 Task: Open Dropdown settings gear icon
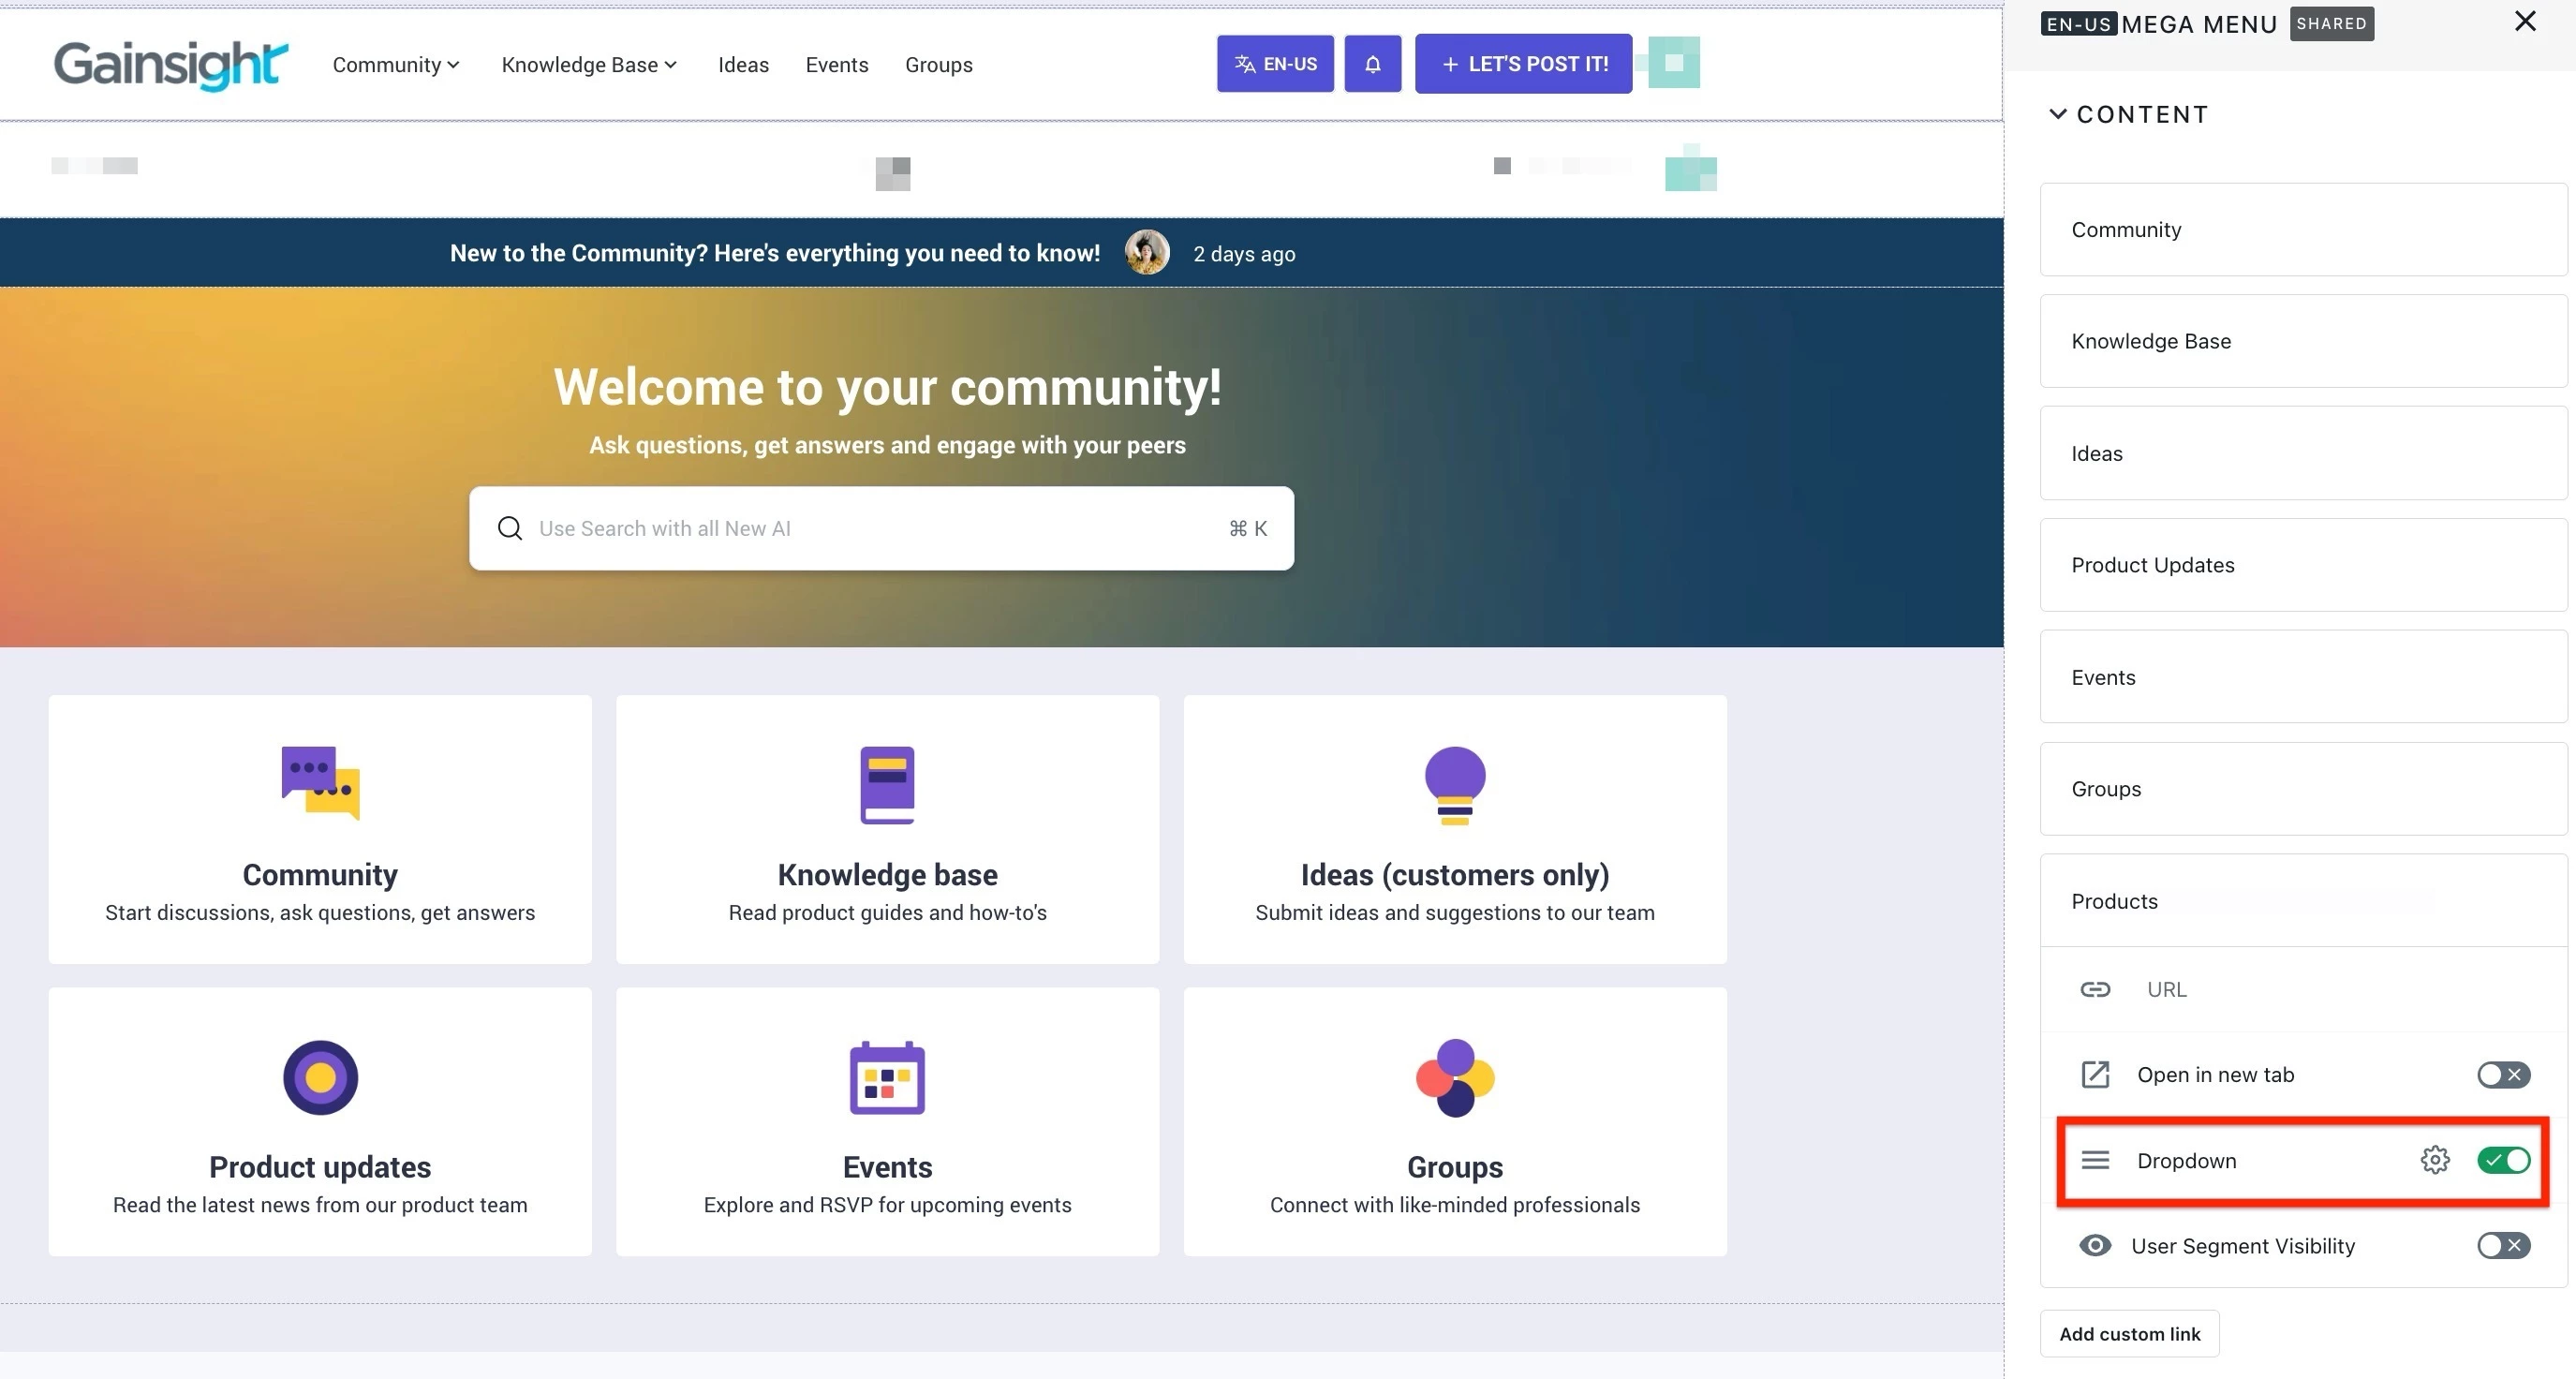point(2434,1160)
